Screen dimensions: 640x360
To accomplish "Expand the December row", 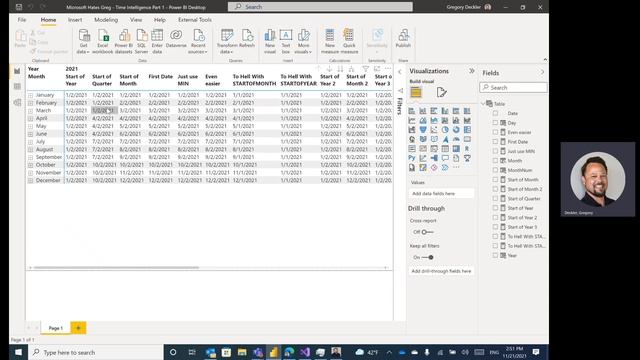I will (x=31, y=180).
